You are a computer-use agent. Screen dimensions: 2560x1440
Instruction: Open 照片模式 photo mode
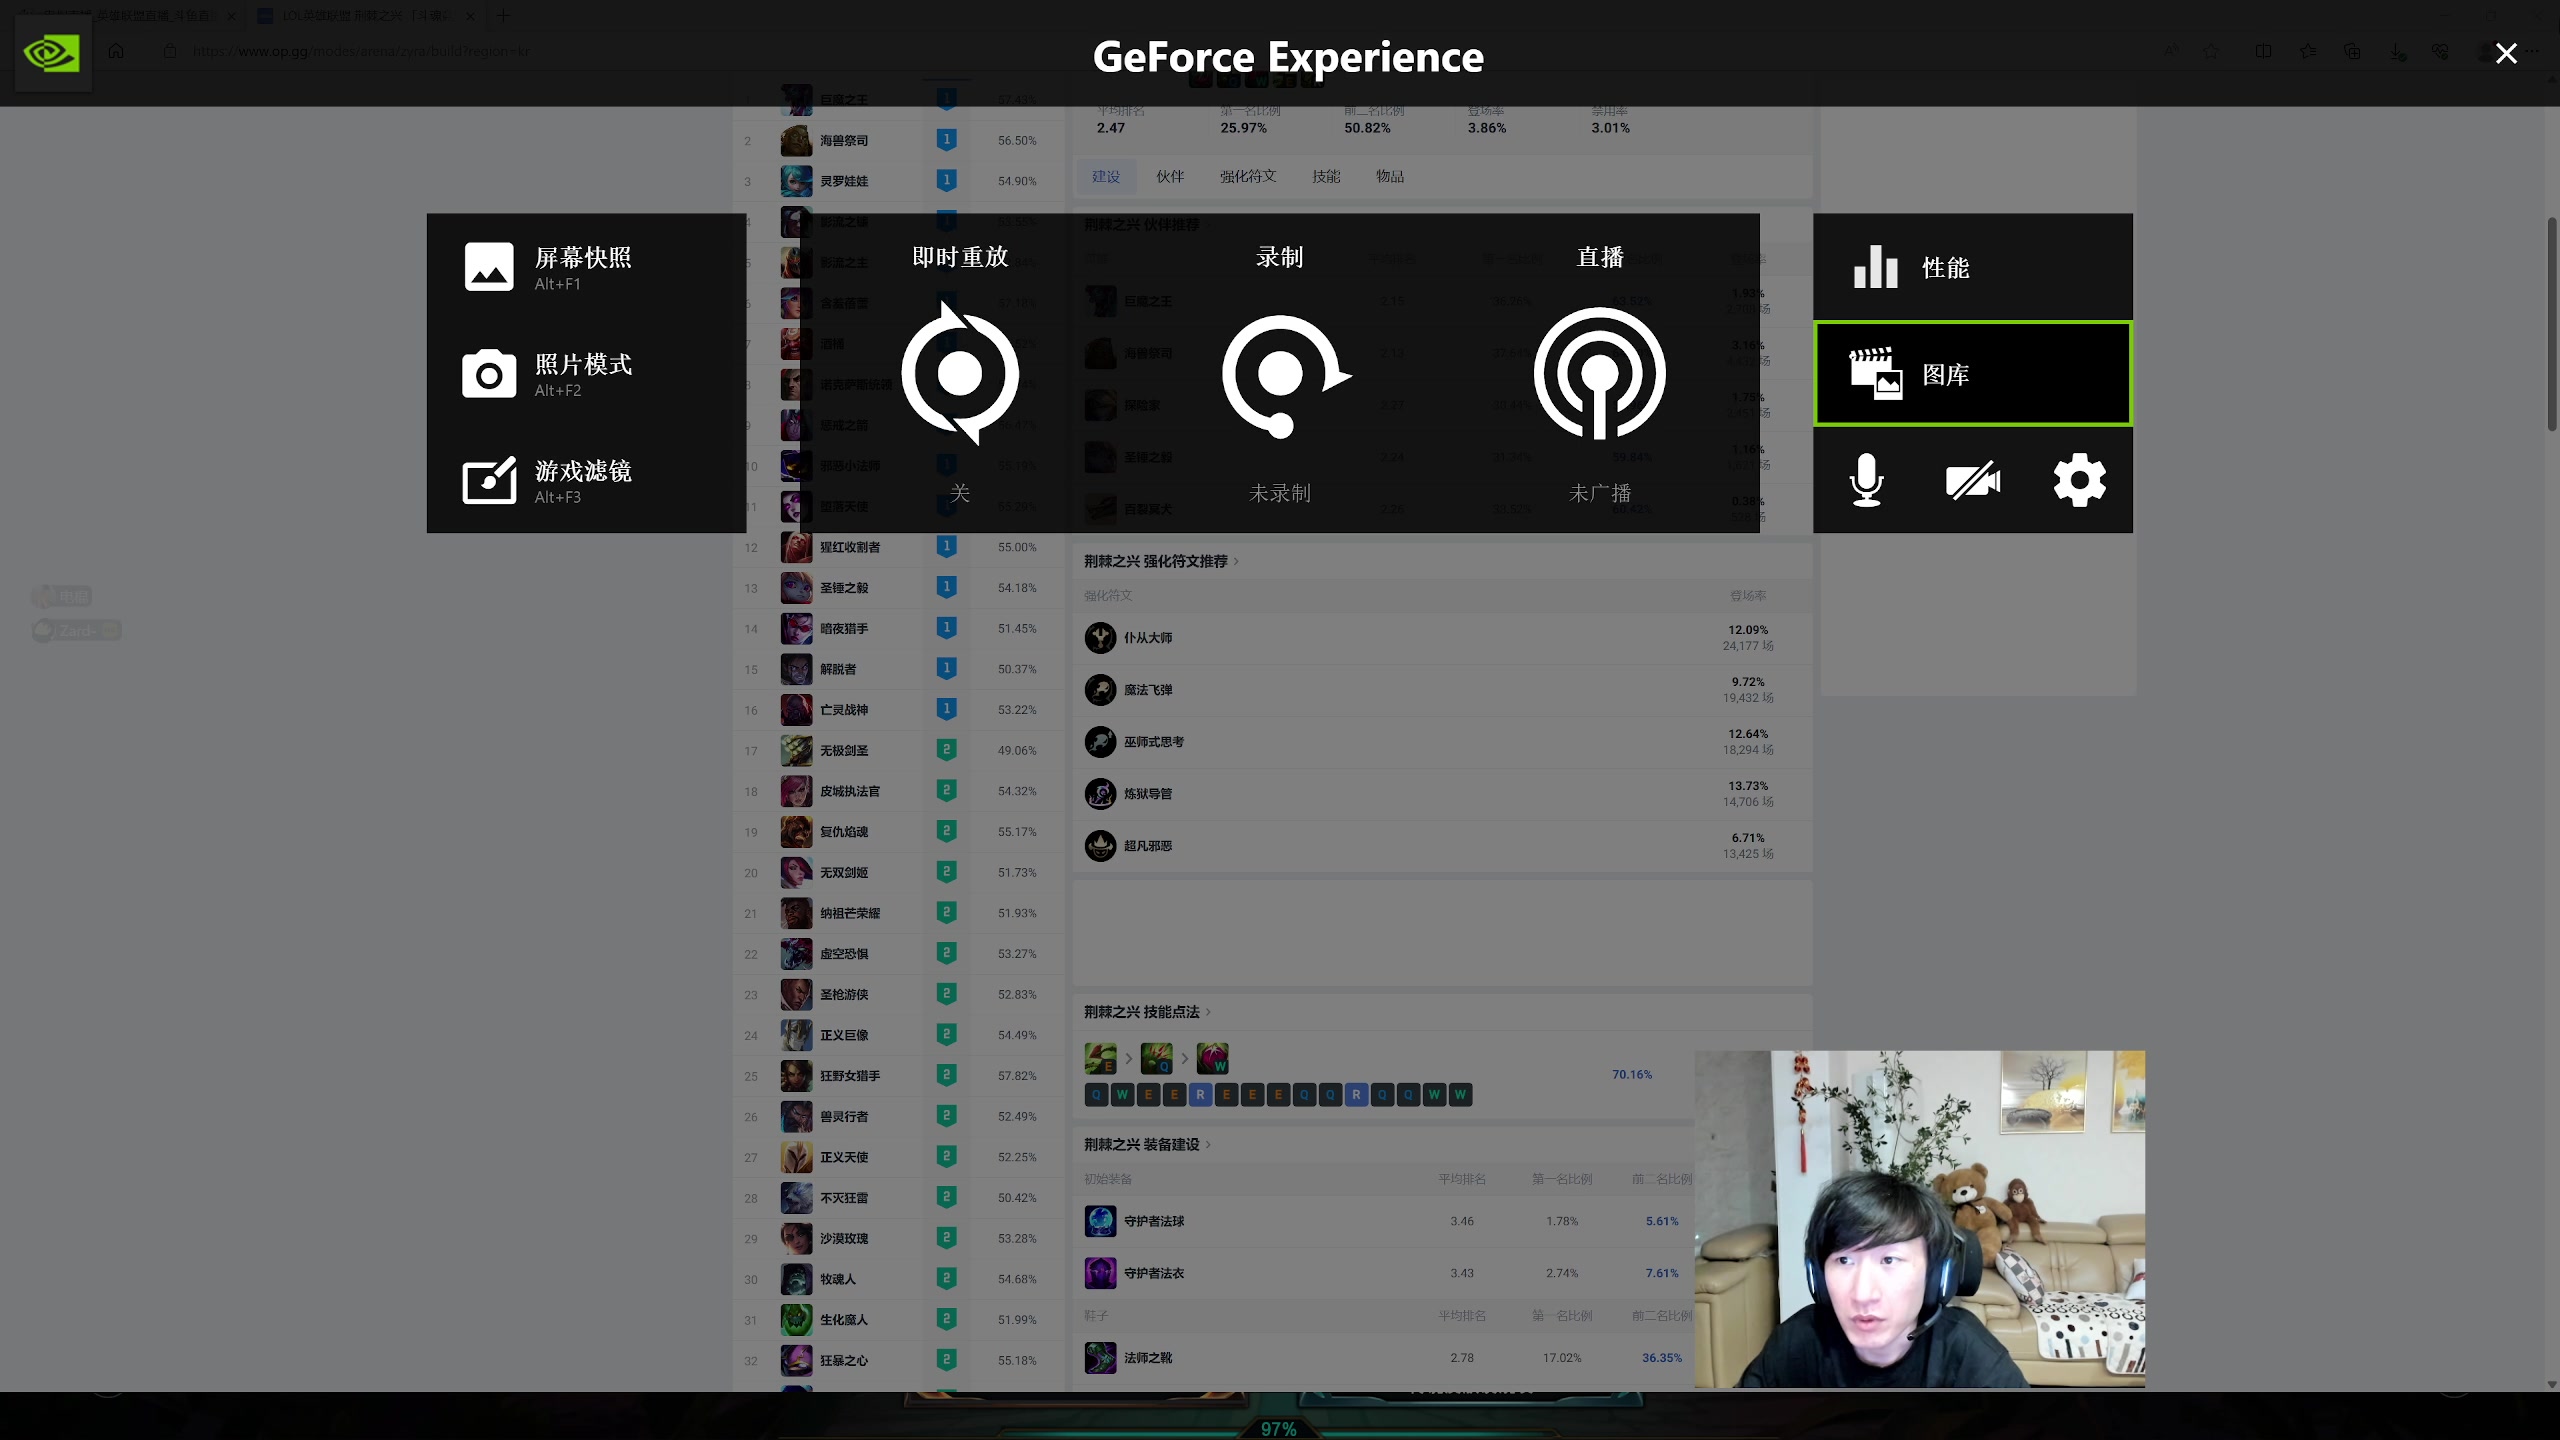point(586,374)
